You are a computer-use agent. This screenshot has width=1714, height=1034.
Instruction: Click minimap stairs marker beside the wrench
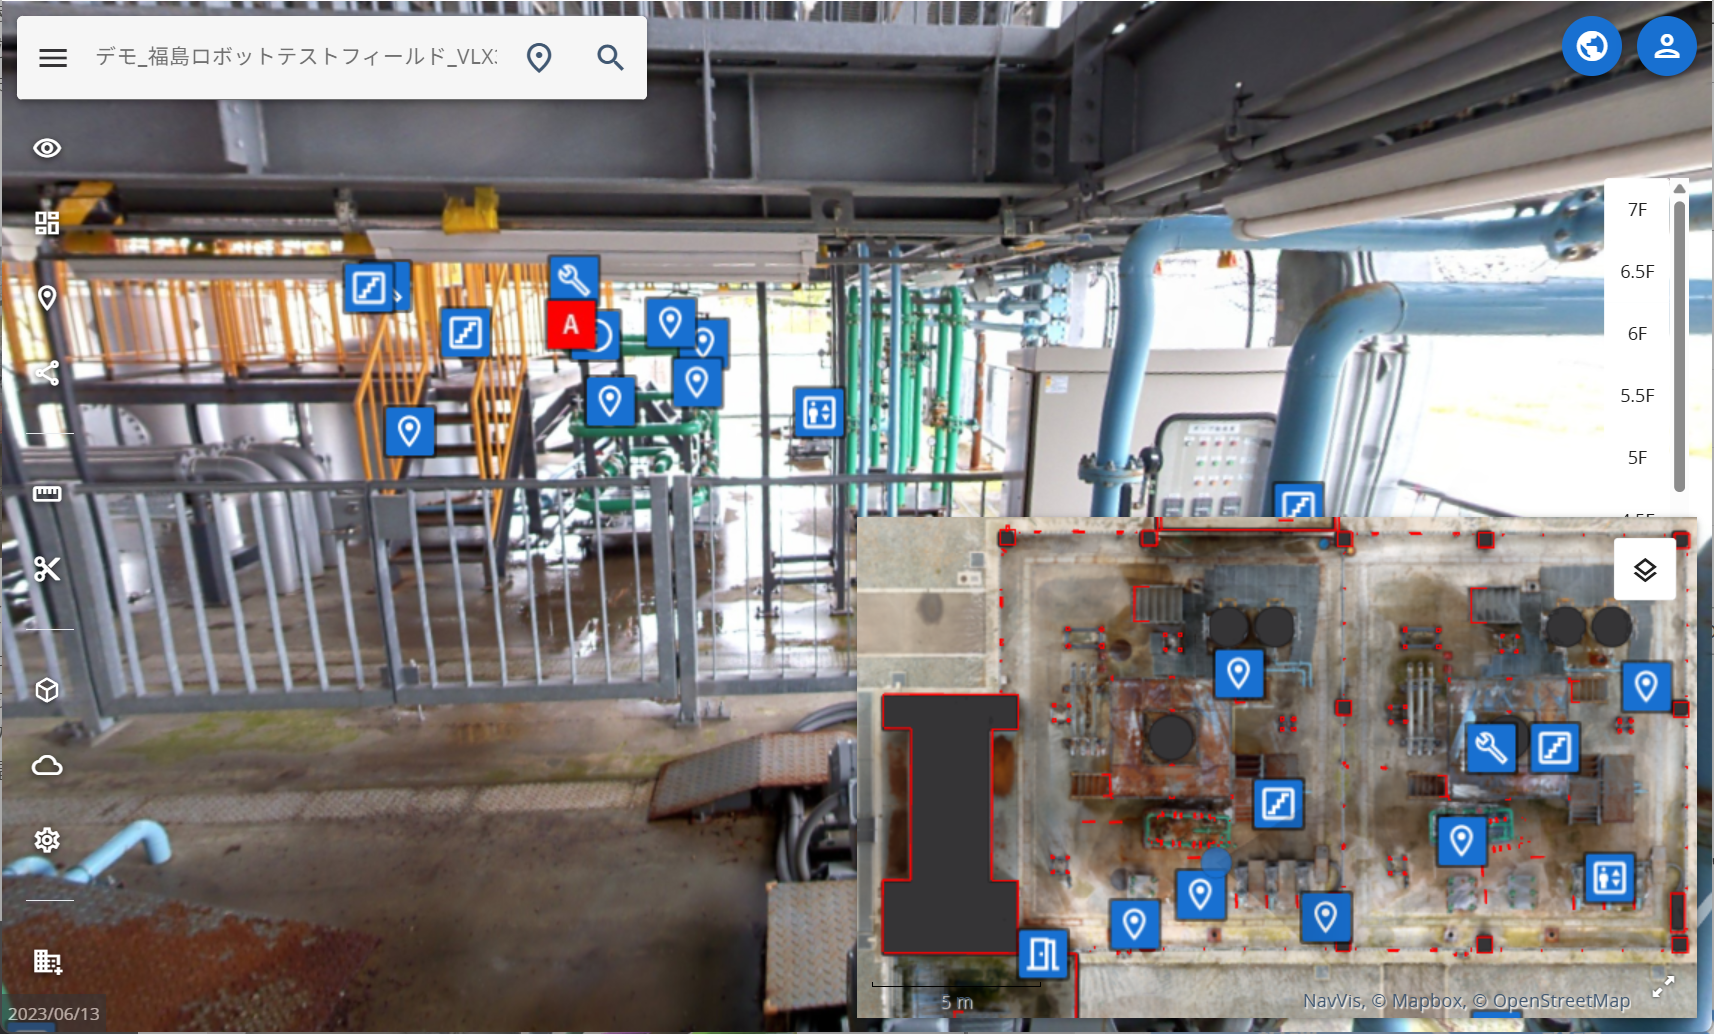(x=1555, y=747)
